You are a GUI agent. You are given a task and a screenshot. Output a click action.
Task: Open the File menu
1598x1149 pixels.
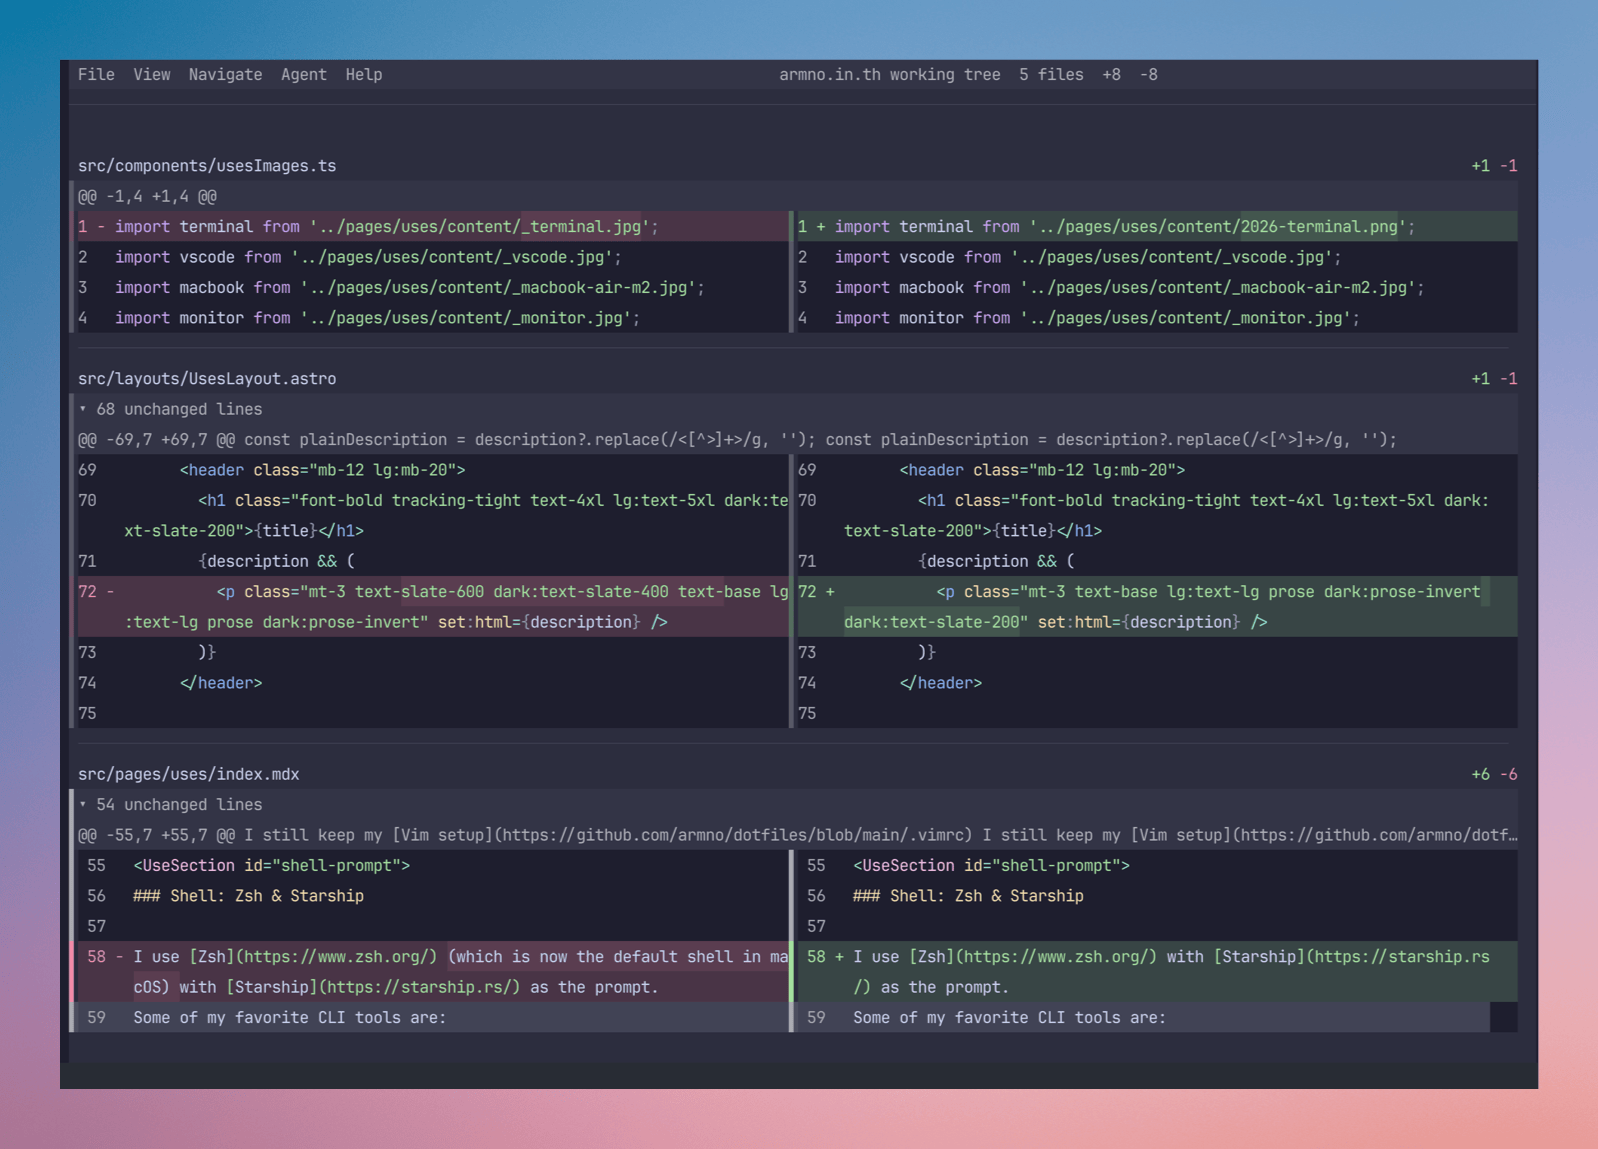click(96, 75)
